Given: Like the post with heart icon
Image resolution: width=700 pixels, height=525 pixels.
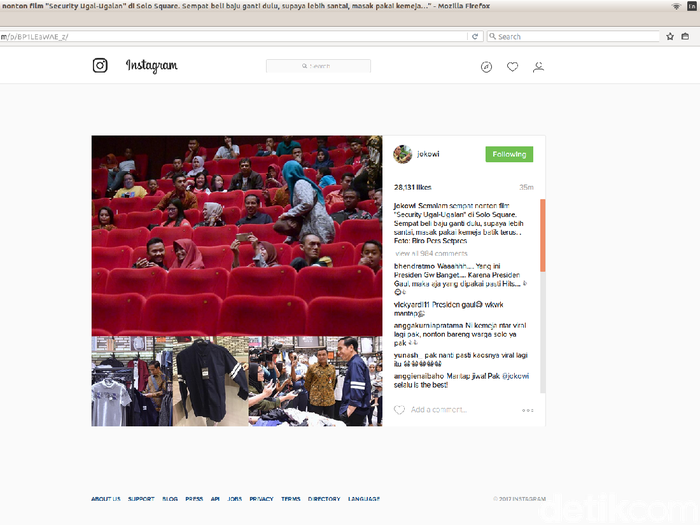Looking at the screenshot, I should tap(399, 410).
